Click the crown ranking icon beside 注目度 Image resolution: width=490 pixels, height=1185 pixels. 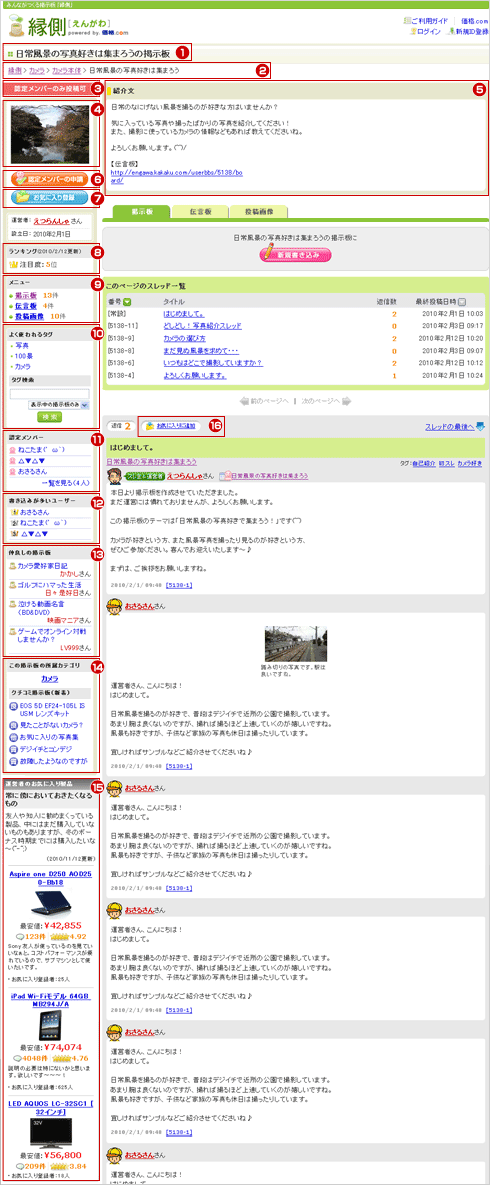coord(13,265)
